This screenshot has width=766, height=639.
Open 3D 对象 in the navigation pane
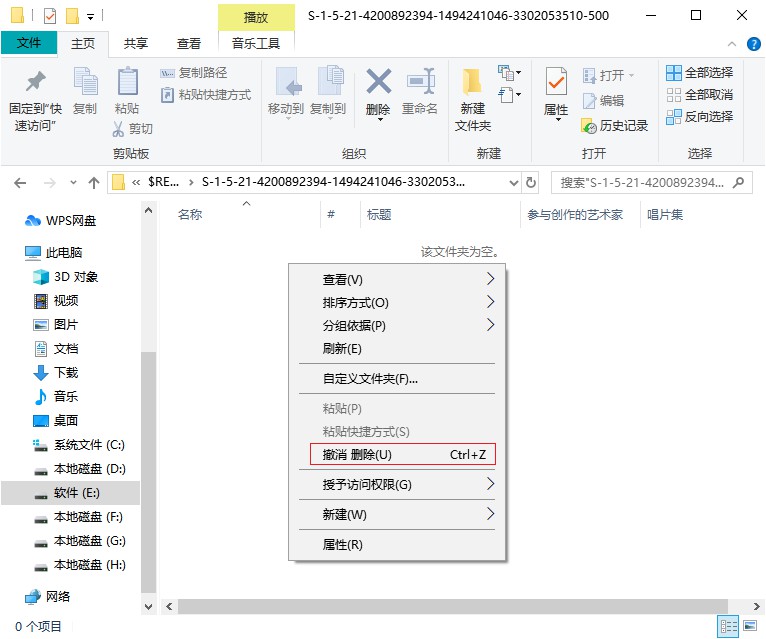[x=65, y=277]
